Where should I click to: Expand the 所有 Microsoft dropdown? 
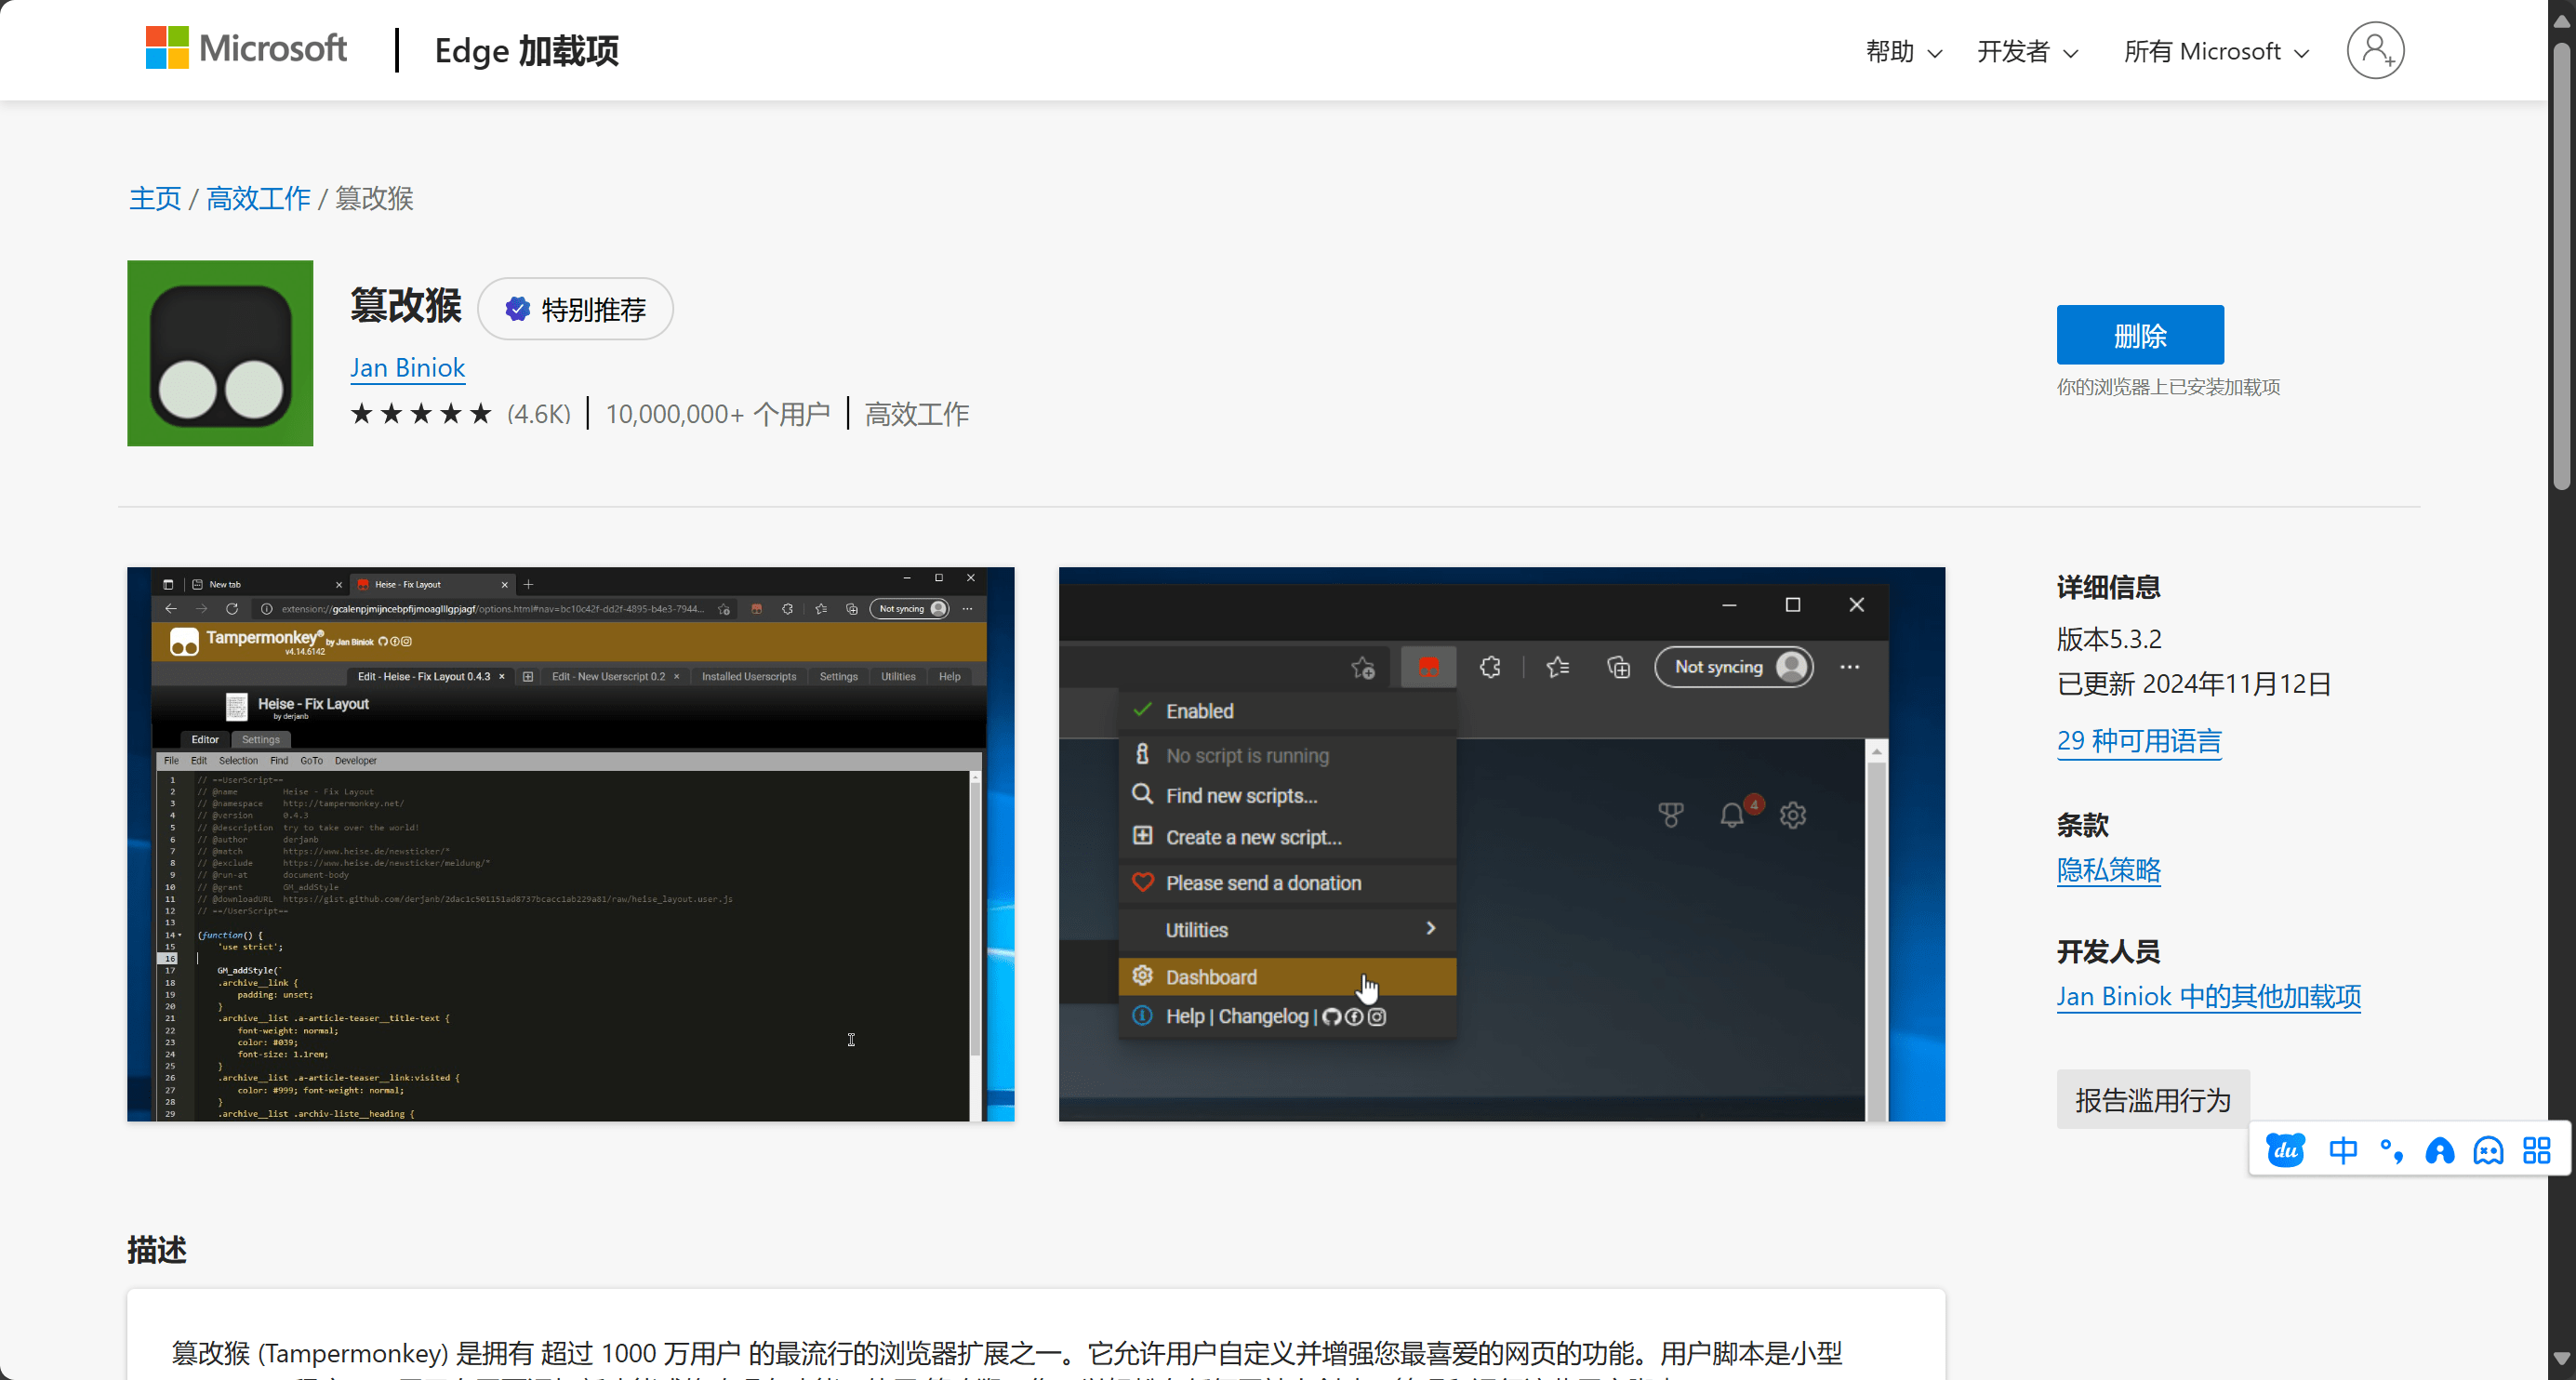coord(2215,51)
